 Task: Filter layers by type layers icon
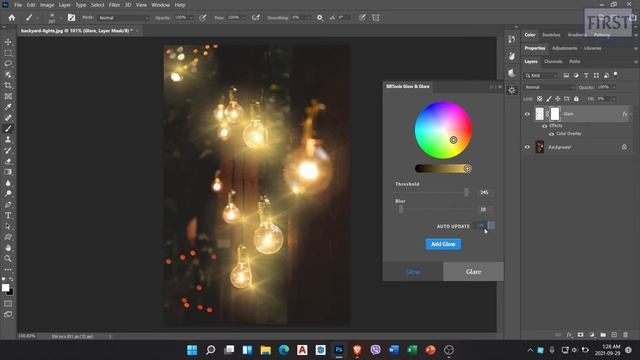pyautogui.click(x=586, y=76)
